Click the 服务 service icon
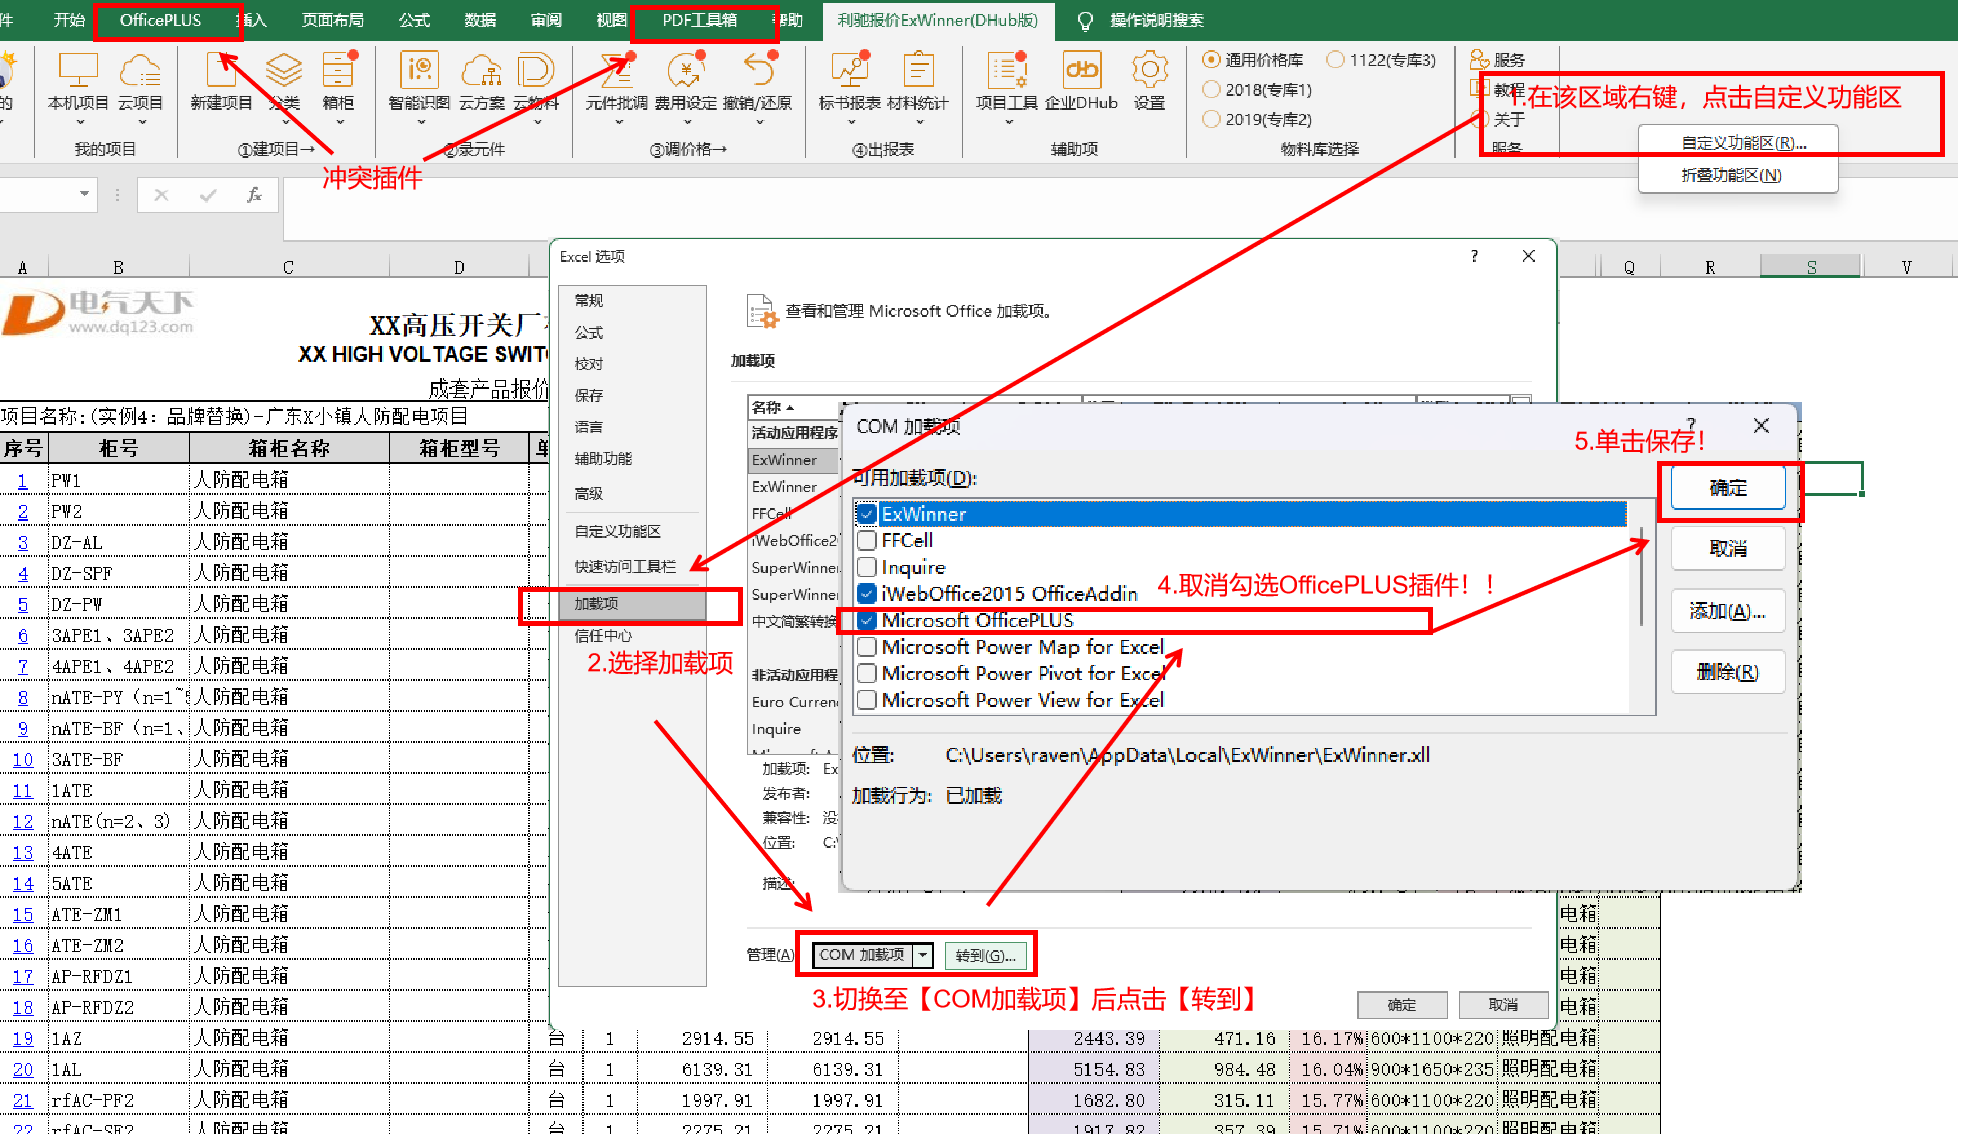 [1479, 60]
